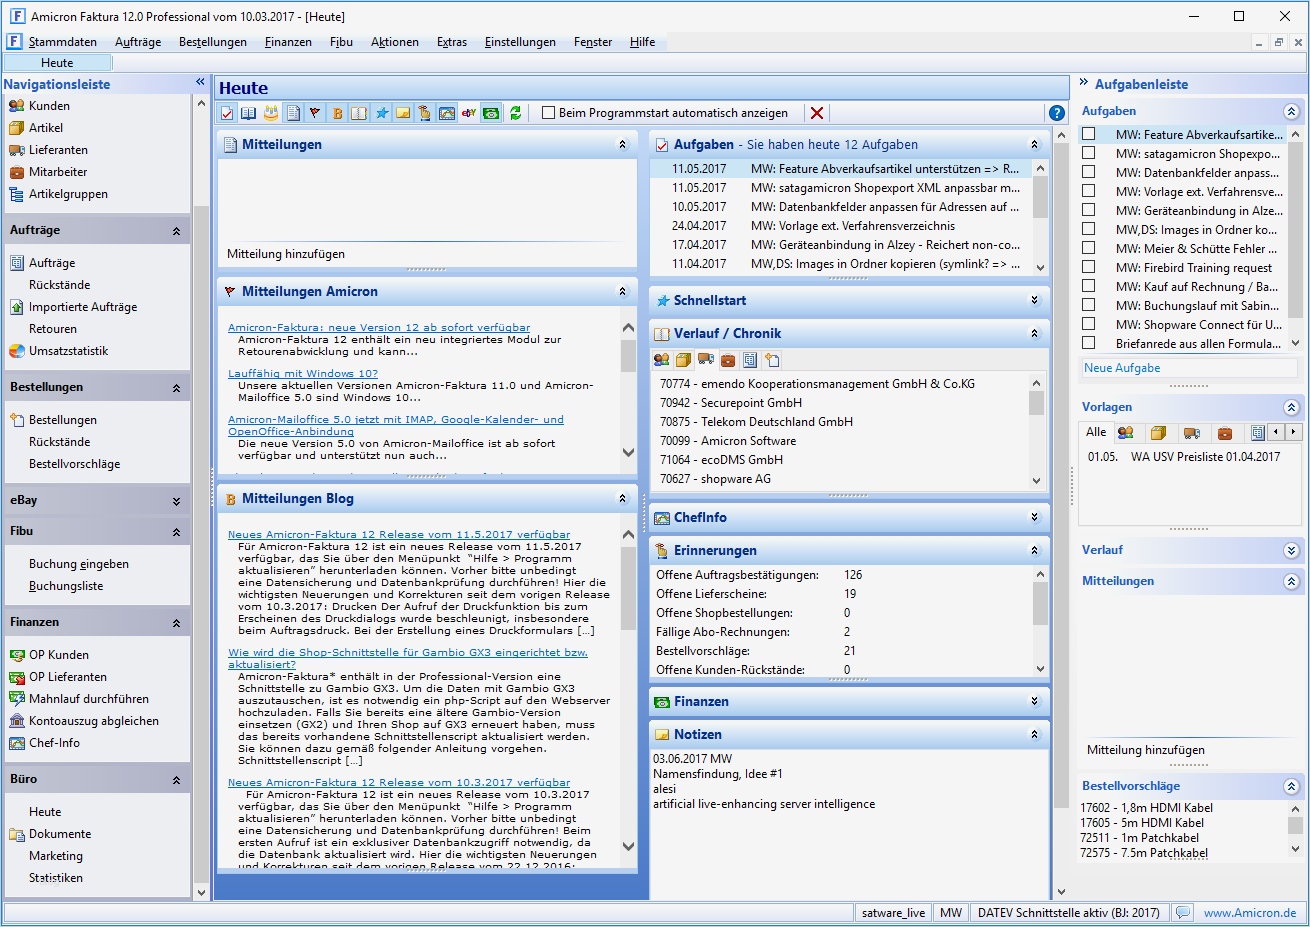Viewport: 1310px width, 927px height.
Task: Open the Finanzen menu in the menu bar
Action: tap(288, 42)
